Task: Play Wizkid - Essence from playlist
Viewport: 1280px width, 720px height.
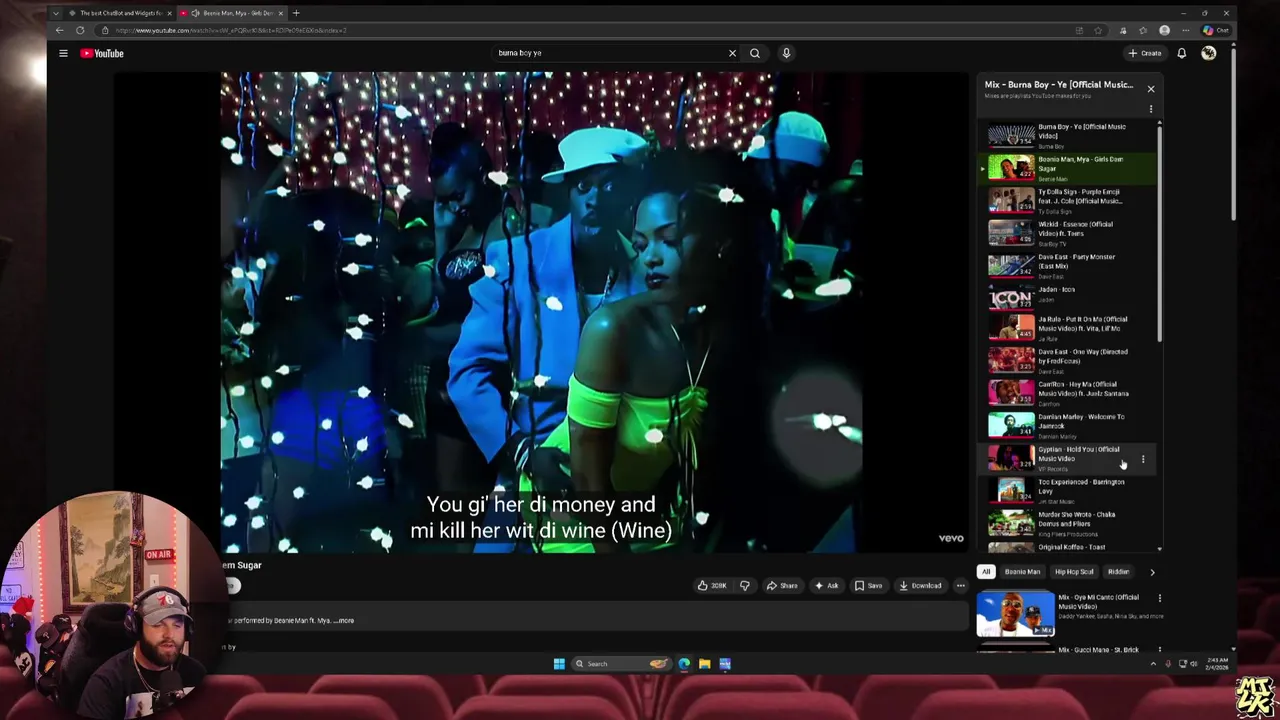Action: 1068,233
